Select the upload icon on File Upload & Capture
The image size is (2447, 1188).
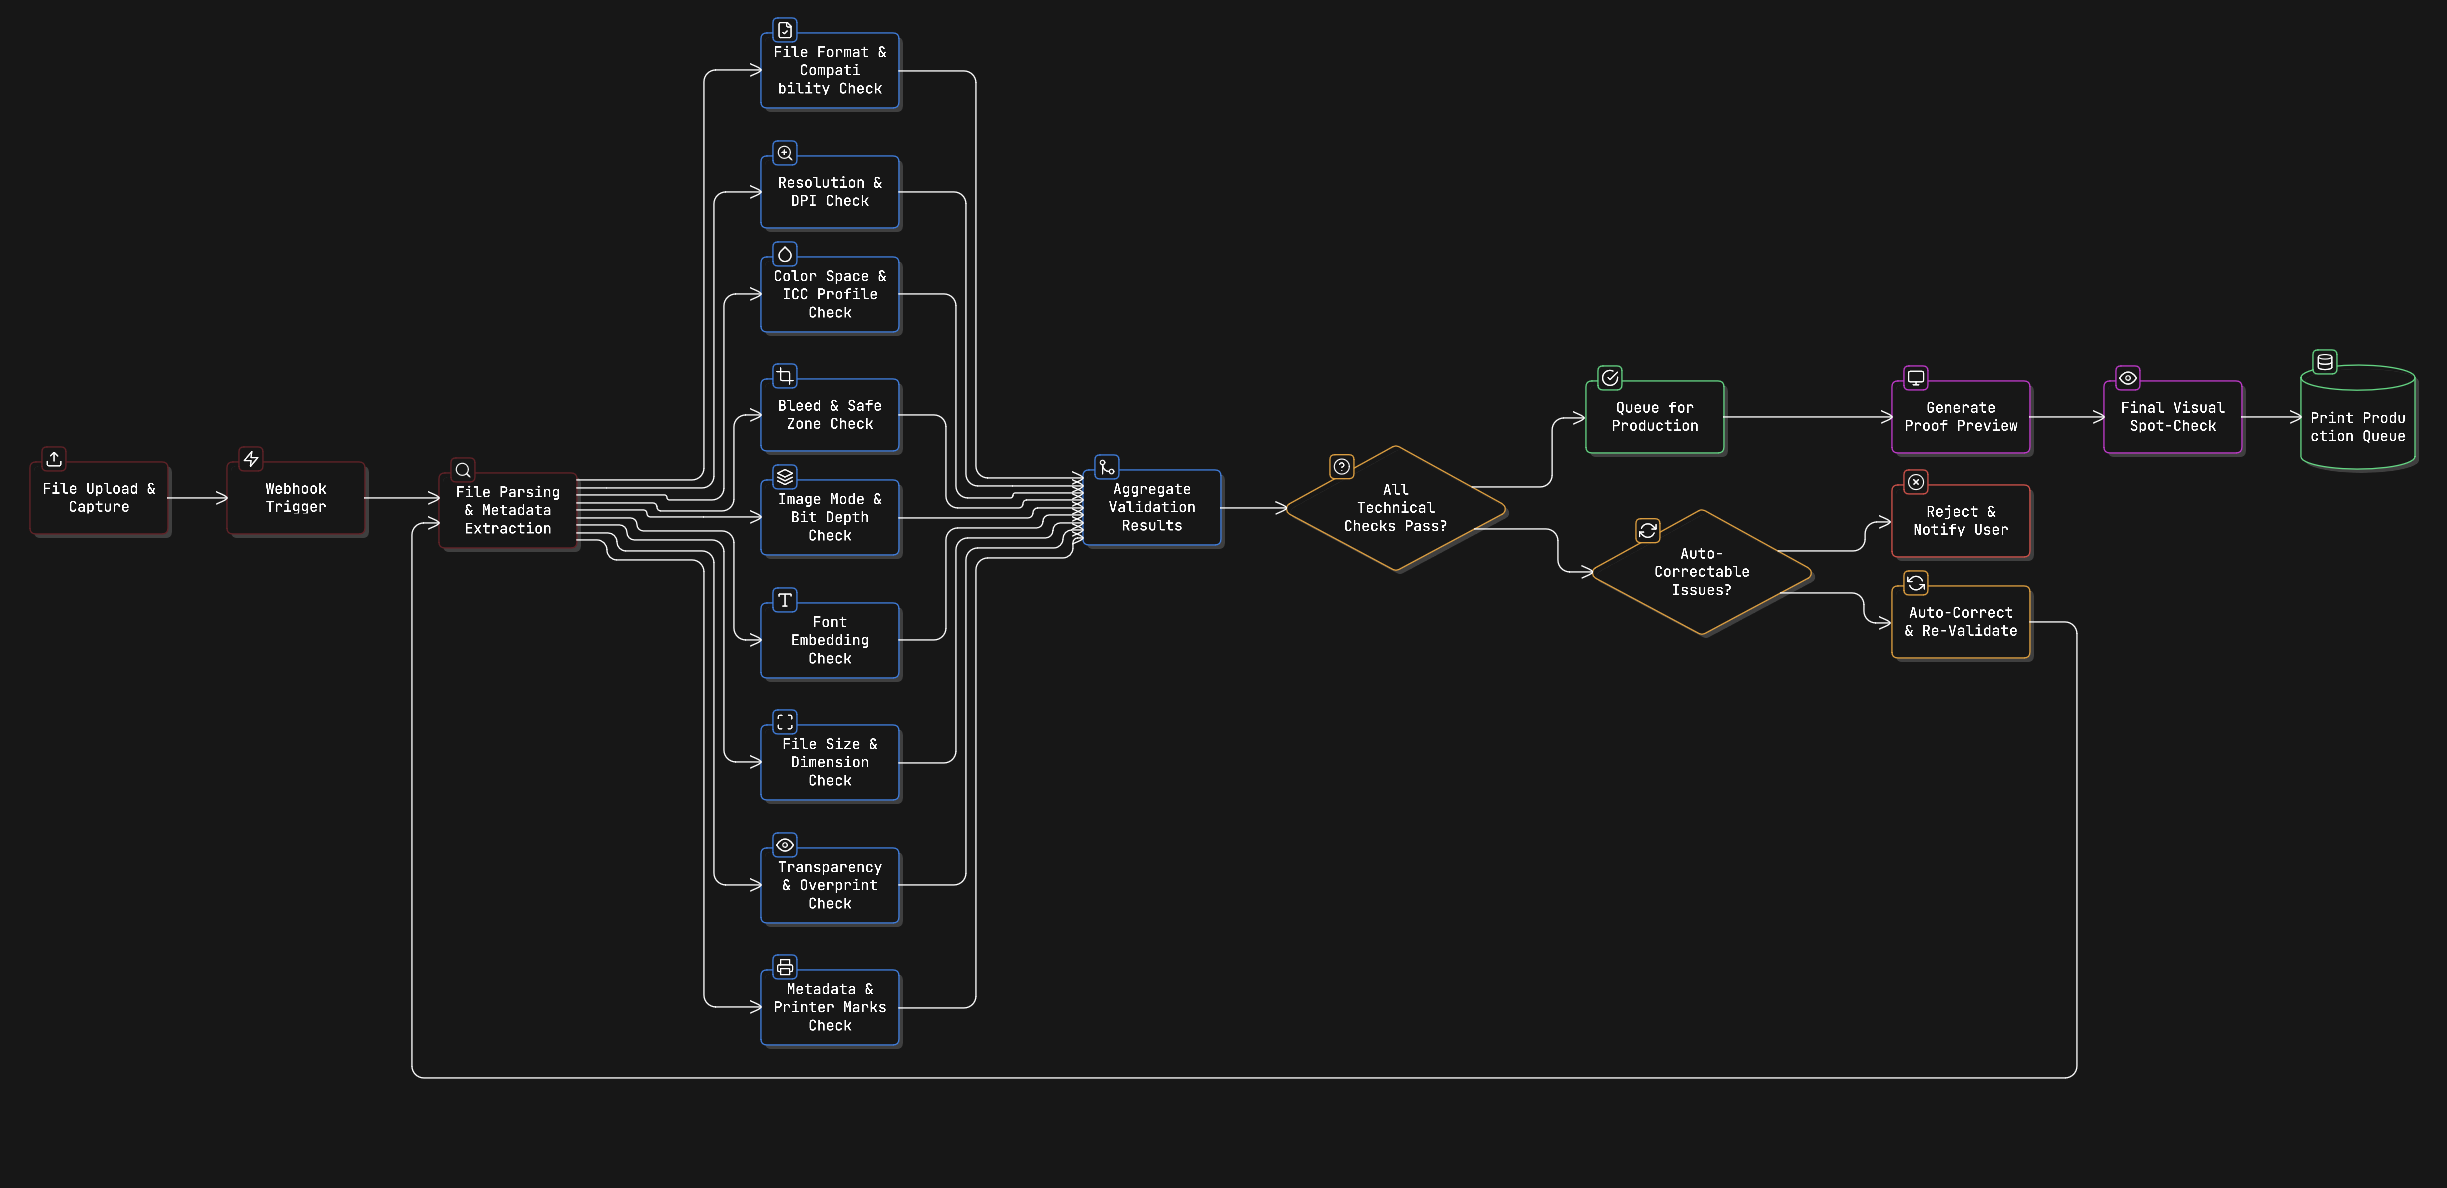(x=53, y=459)
